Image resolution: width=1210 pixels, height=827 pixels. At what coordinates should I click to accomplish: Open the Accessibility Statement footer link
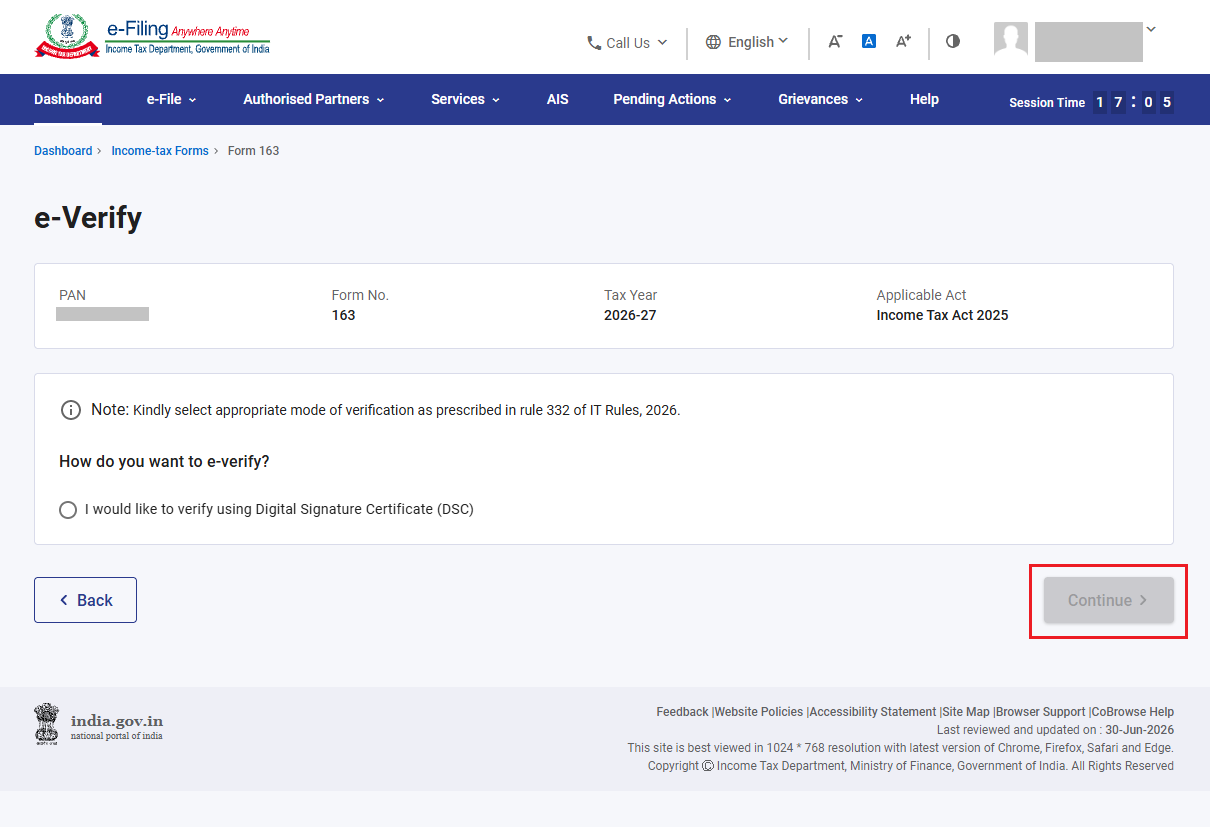(x=873, y=712)
